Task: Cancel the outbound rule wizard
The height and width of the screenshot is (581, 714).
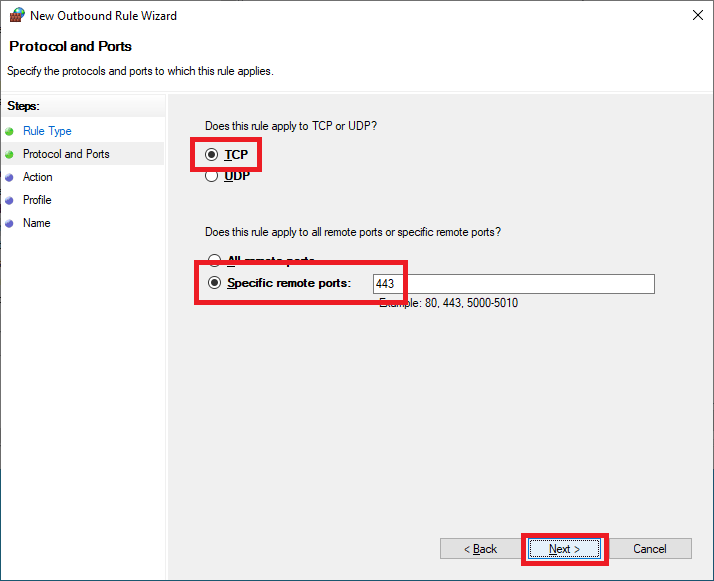Action: point(650,549)
